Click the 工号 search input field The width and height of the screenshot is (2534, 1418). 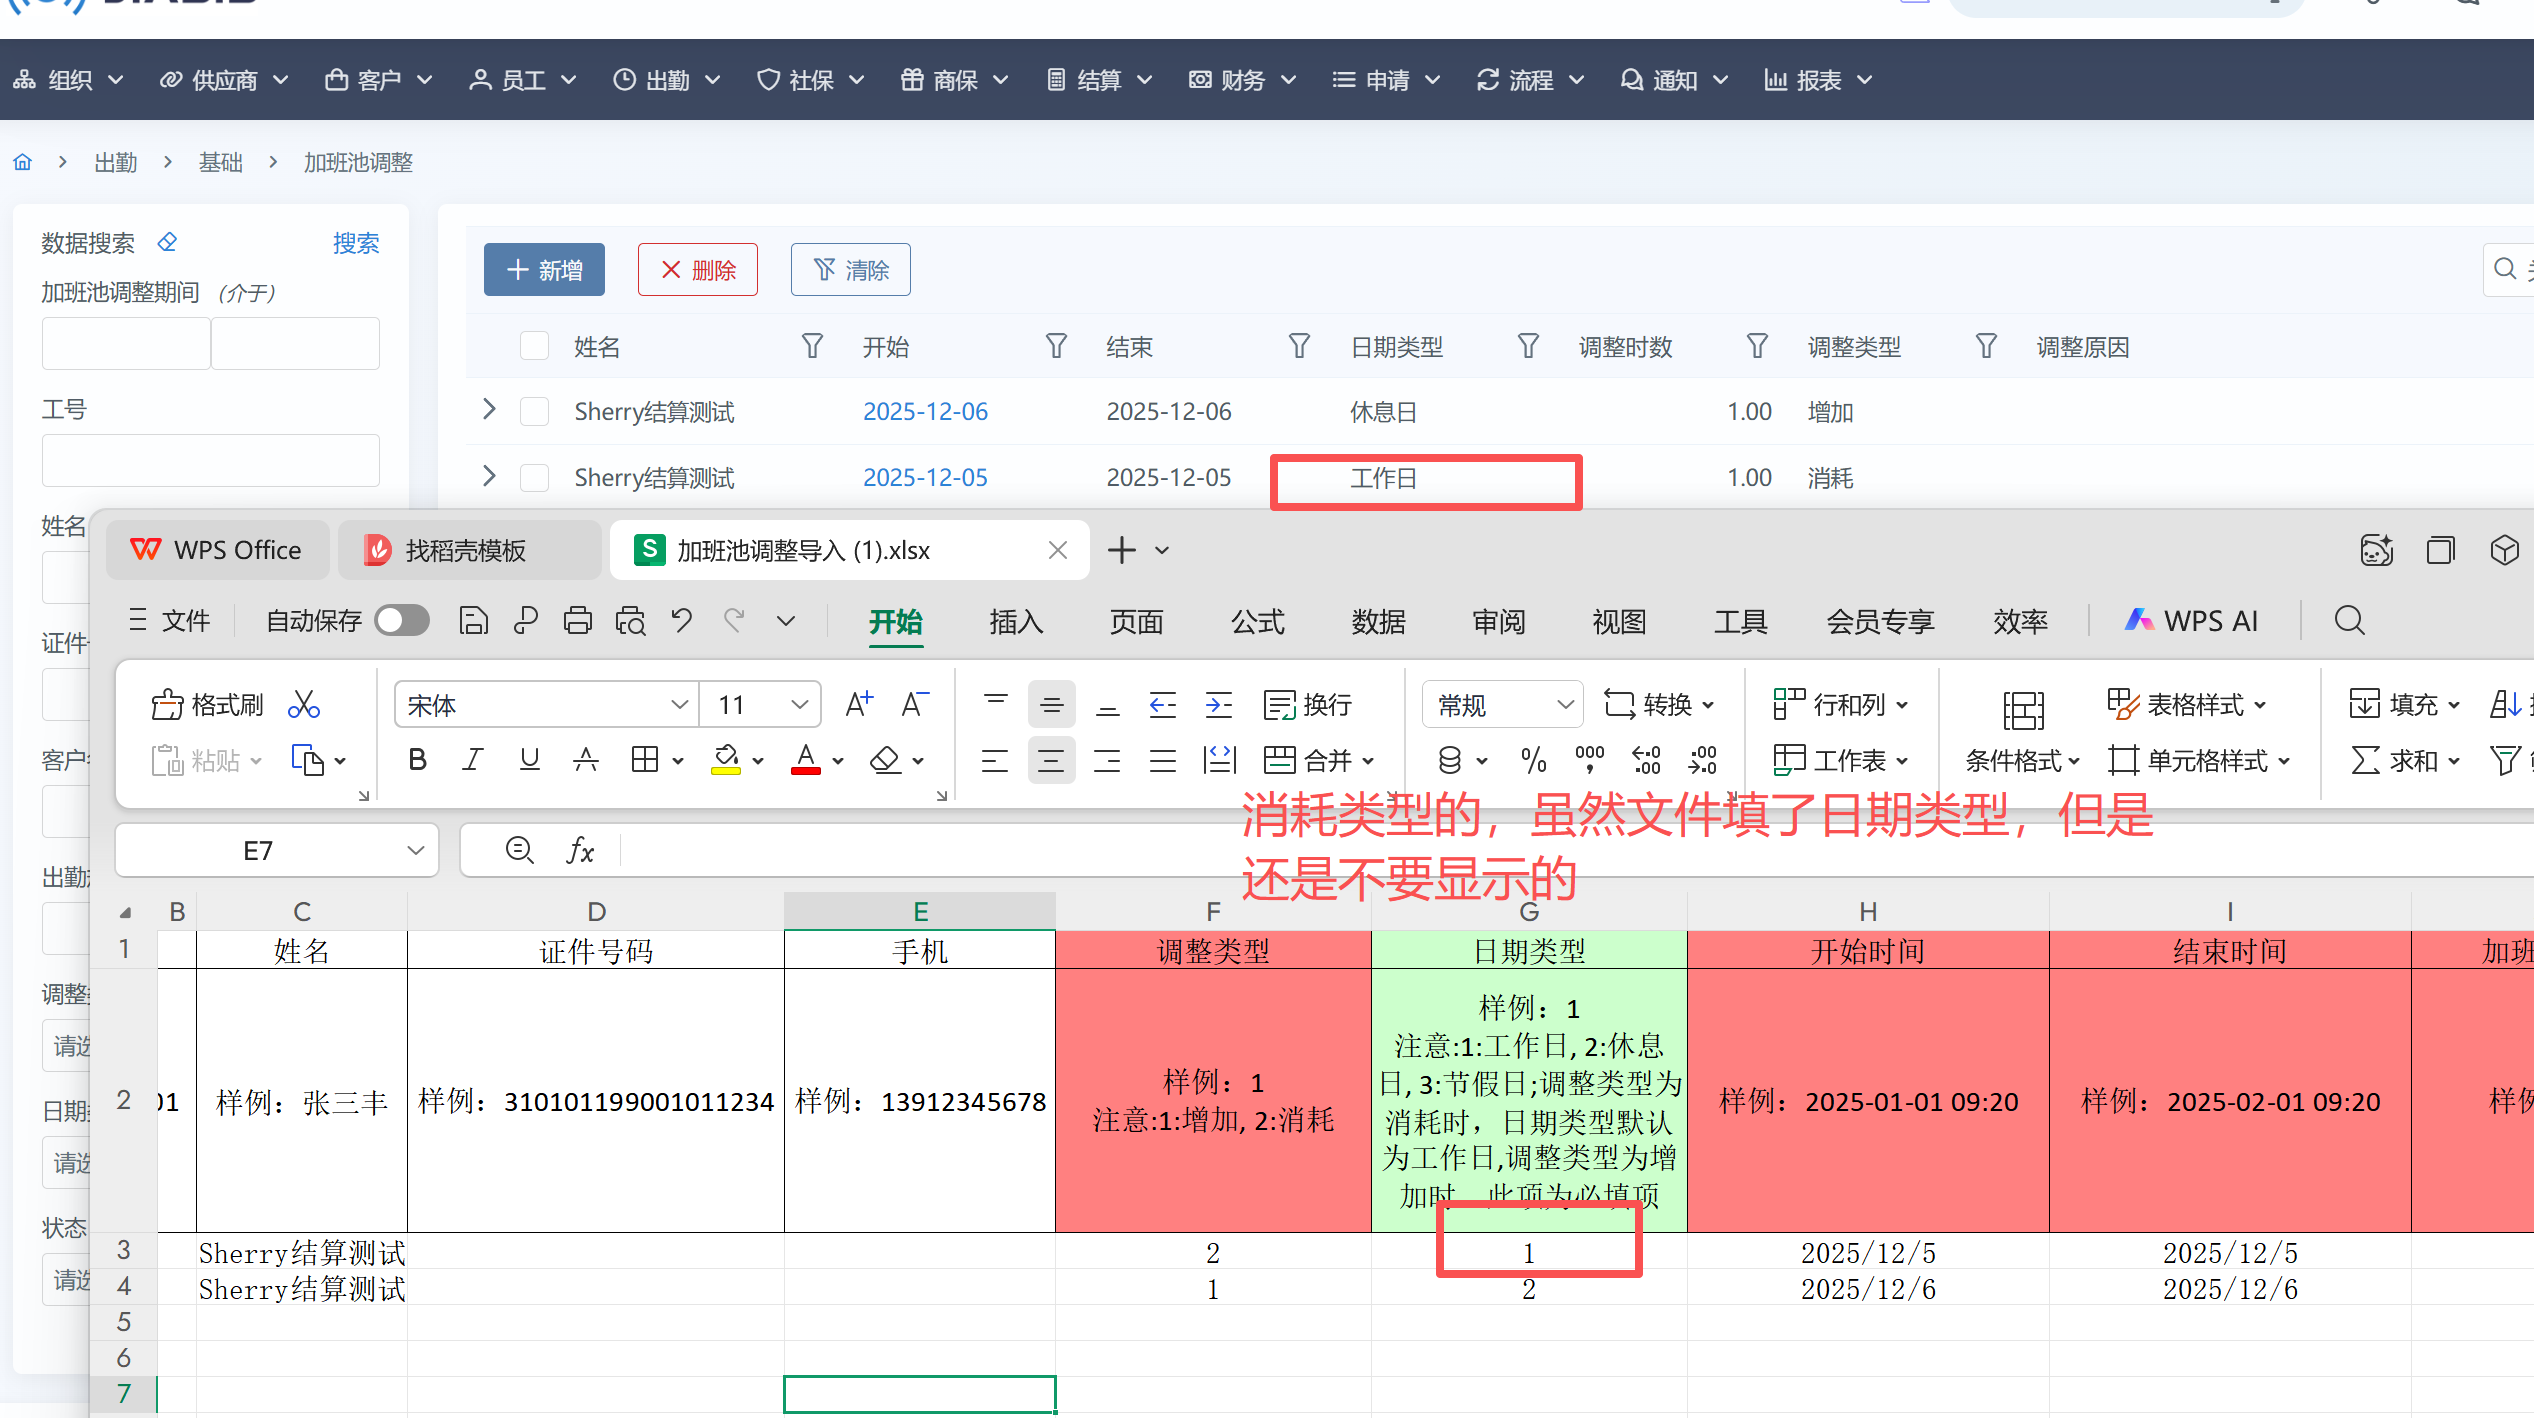(x=211, y=460)
